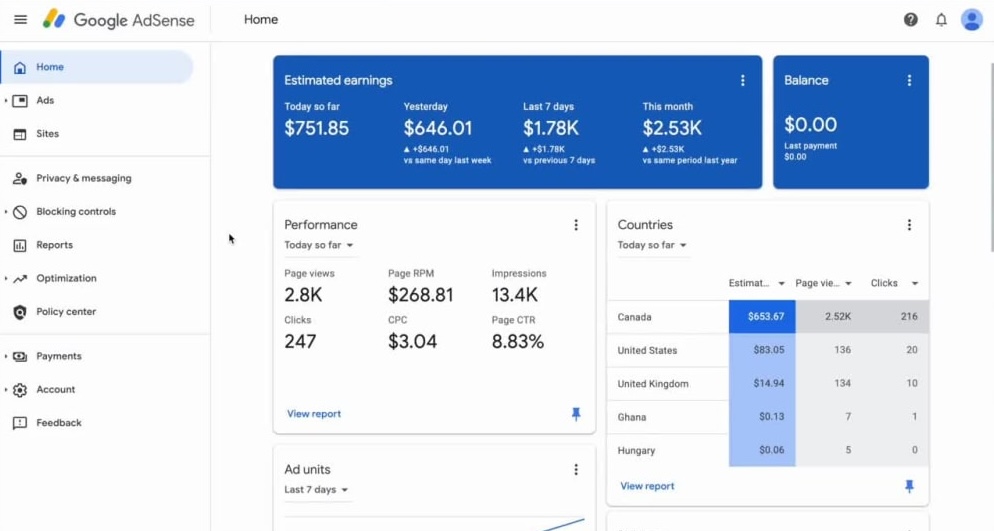Open the help question mark icon
This screenshot has height=531, width=994.
(x=910, y=20)
